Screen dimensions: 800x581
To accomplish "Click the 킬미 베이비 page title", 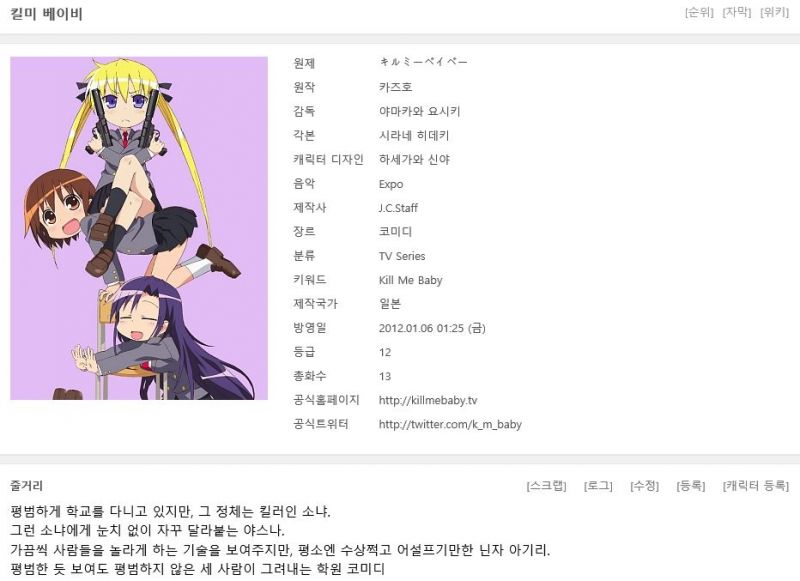I will point(46,14).
